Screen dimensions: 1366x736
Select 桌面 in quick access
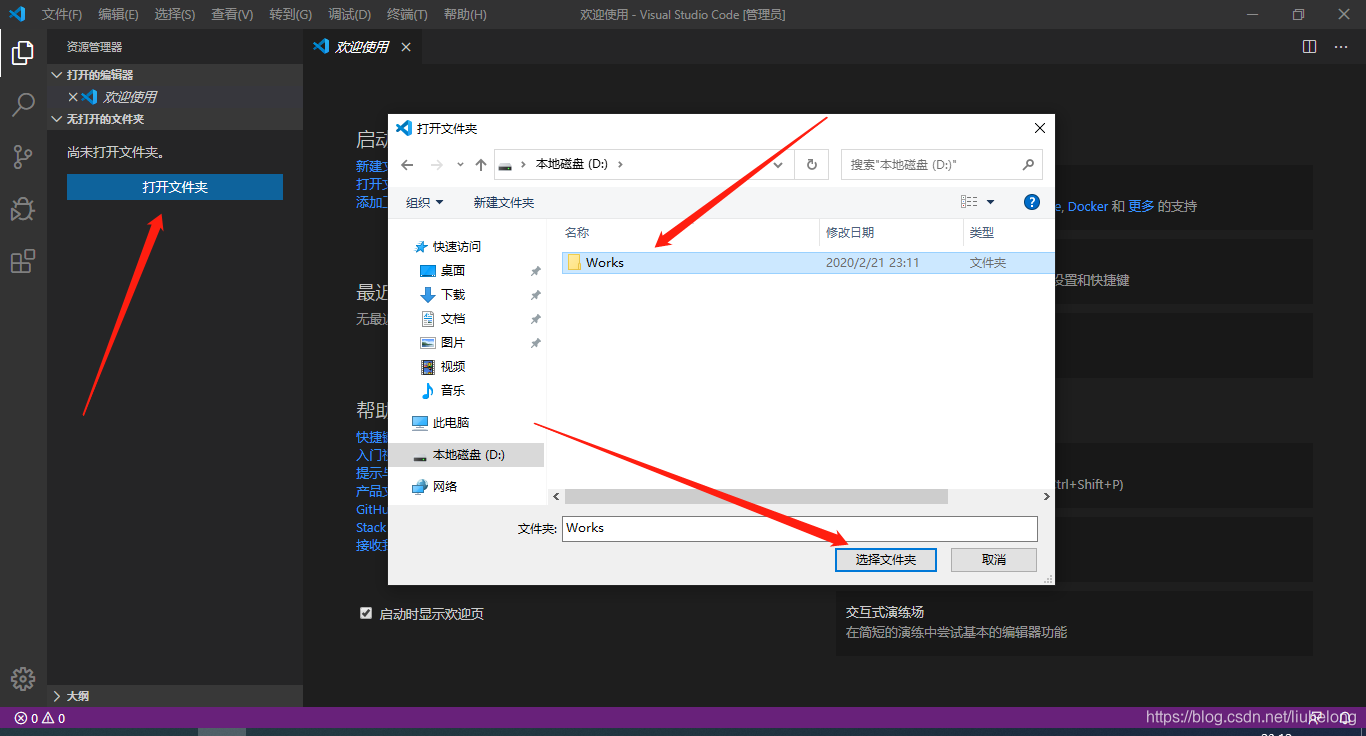(453, 271)
